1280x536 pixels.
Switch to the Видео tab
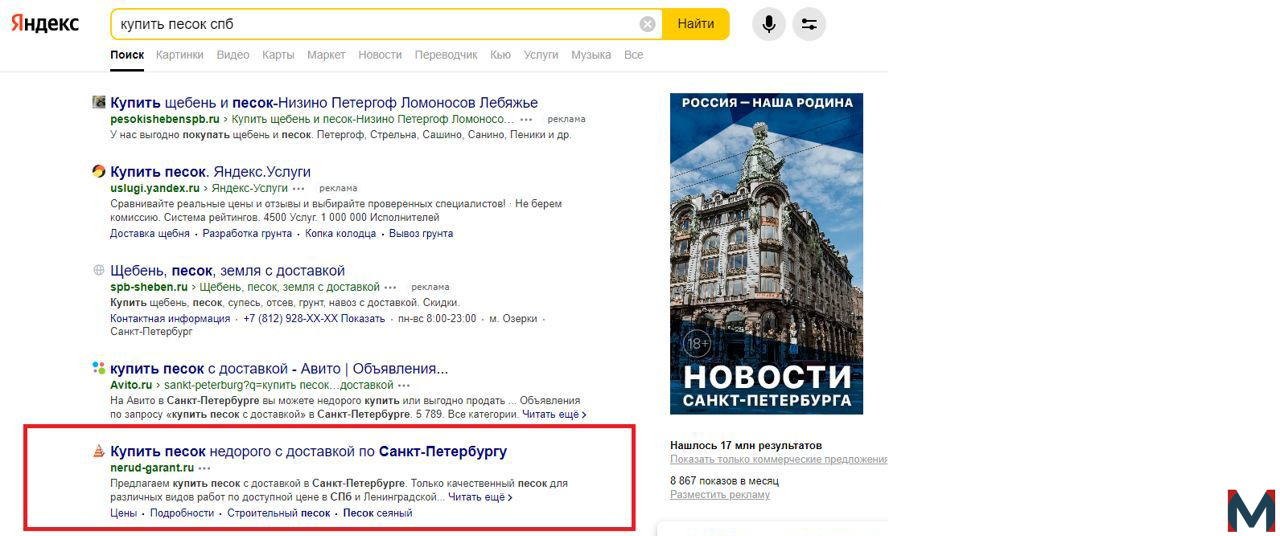233,55
